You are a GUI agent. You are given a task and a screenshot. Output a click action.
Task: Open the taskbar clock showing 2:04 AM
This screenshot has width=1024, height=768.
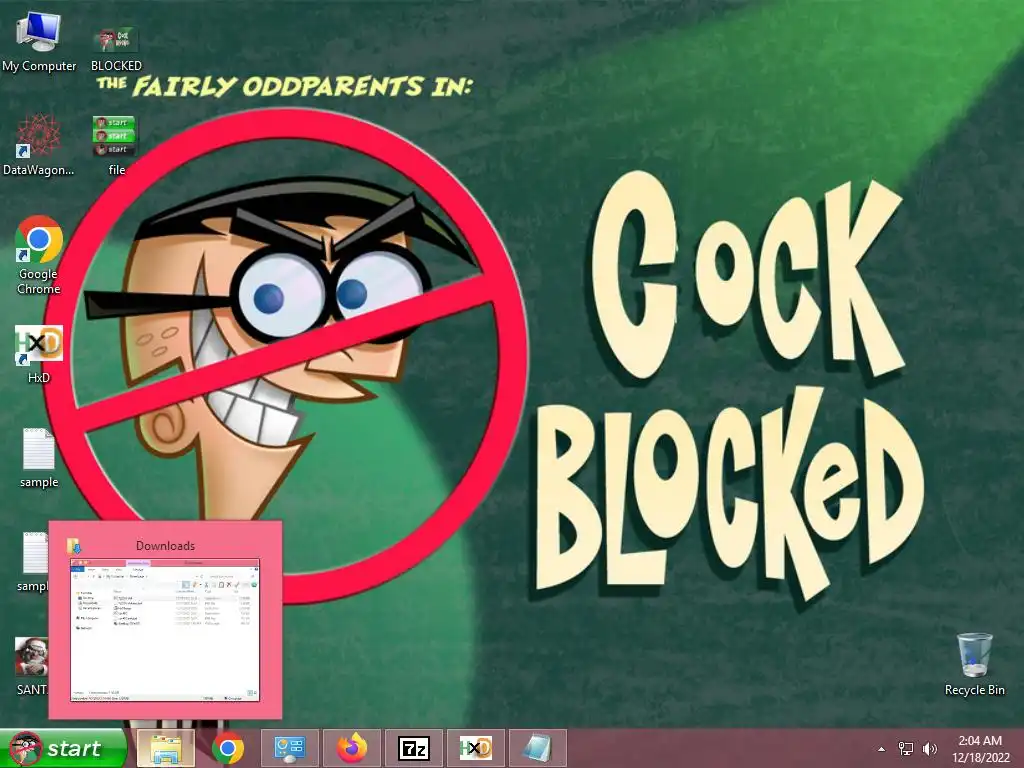pos(980,749)
